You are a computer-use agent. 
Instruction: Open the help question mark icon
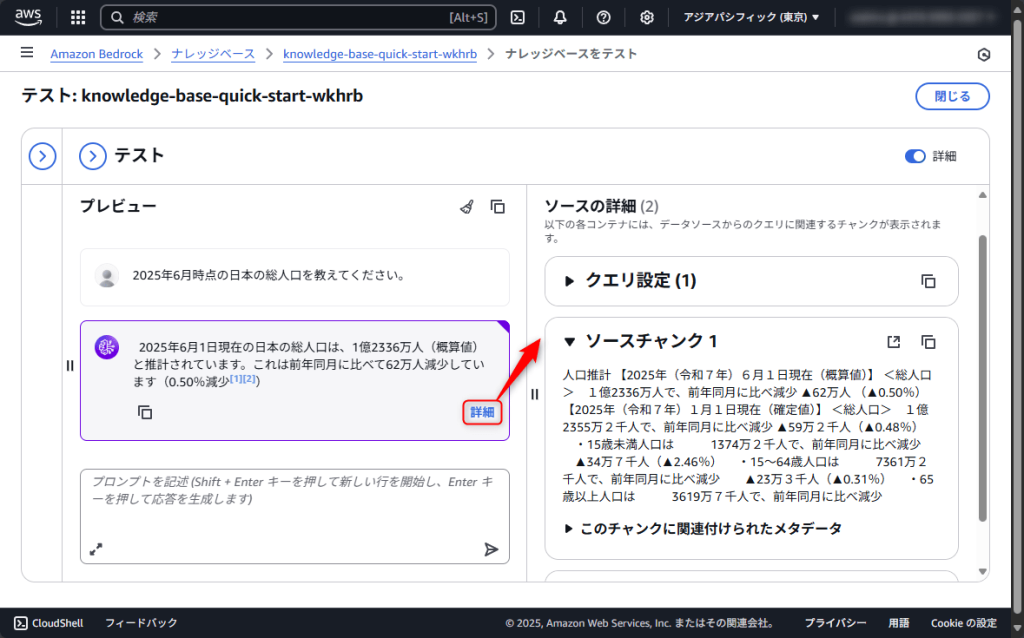[603, 18]
